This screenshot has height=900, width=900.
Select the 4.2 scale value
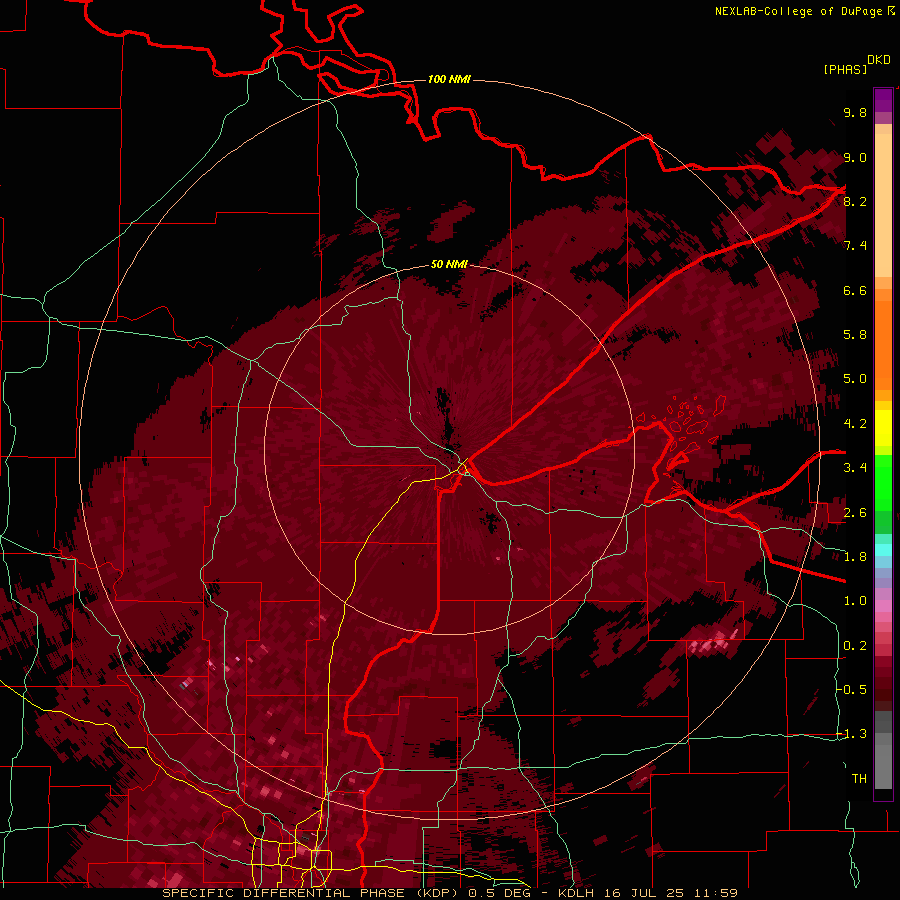click(x=855, y=424)
